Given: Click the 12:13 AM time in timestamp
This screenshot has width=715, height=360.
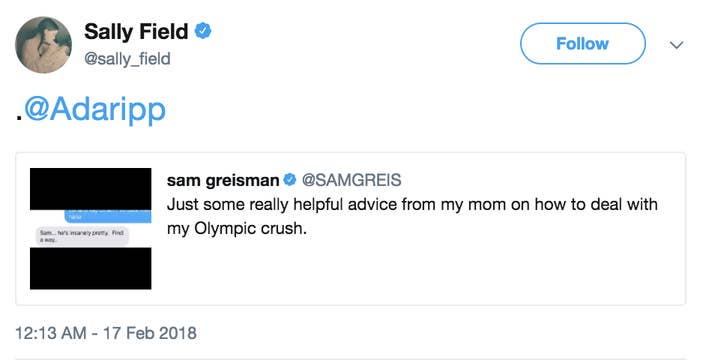Looking at the screenshot, I should click(x=51, y=333).
